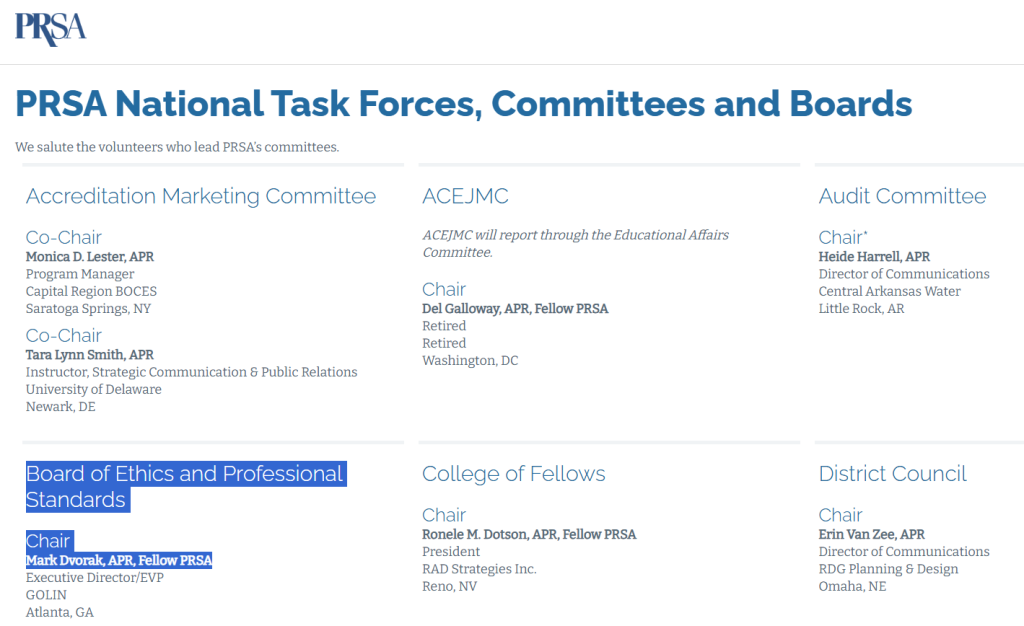The image size is (1024, 626).
Task: Click RDG Planning & Design text
Action: (888, 569)
